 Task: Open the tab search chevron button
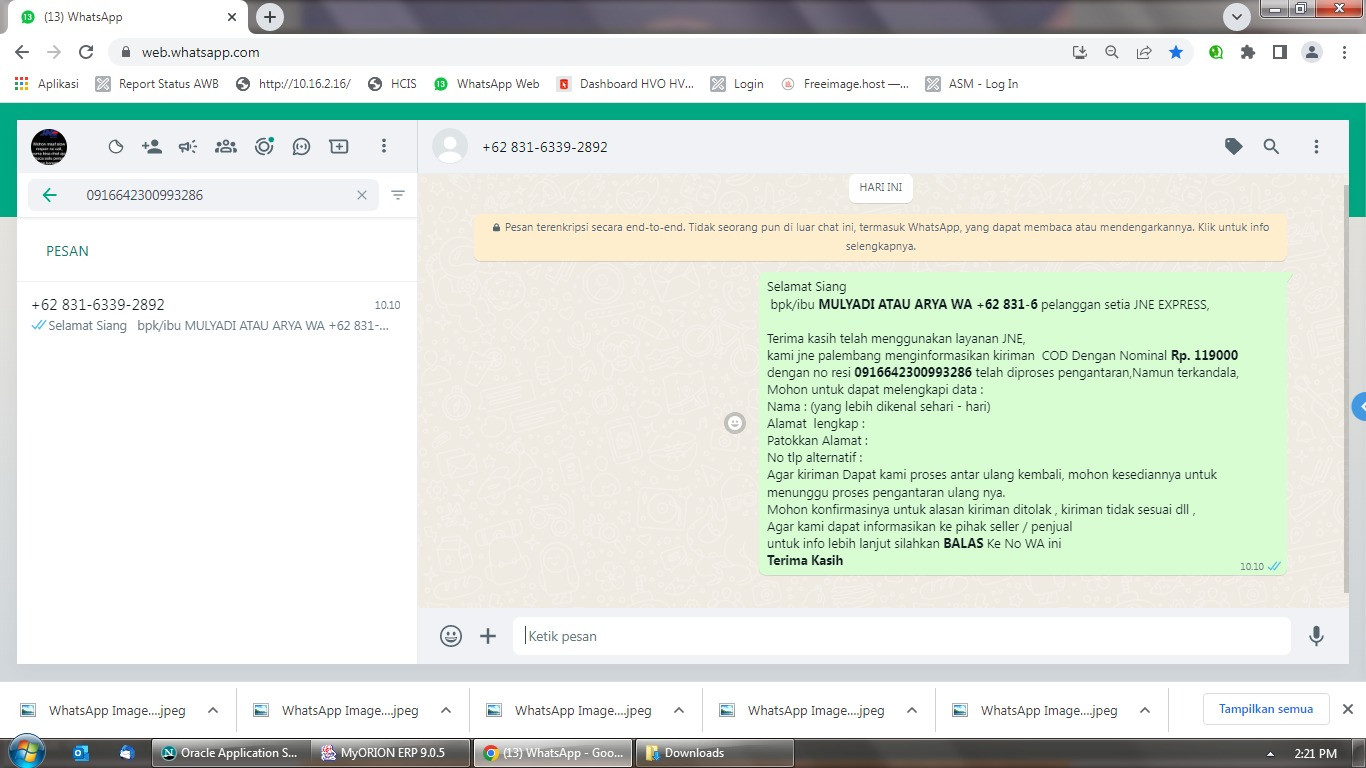(x=1237, y=16)
